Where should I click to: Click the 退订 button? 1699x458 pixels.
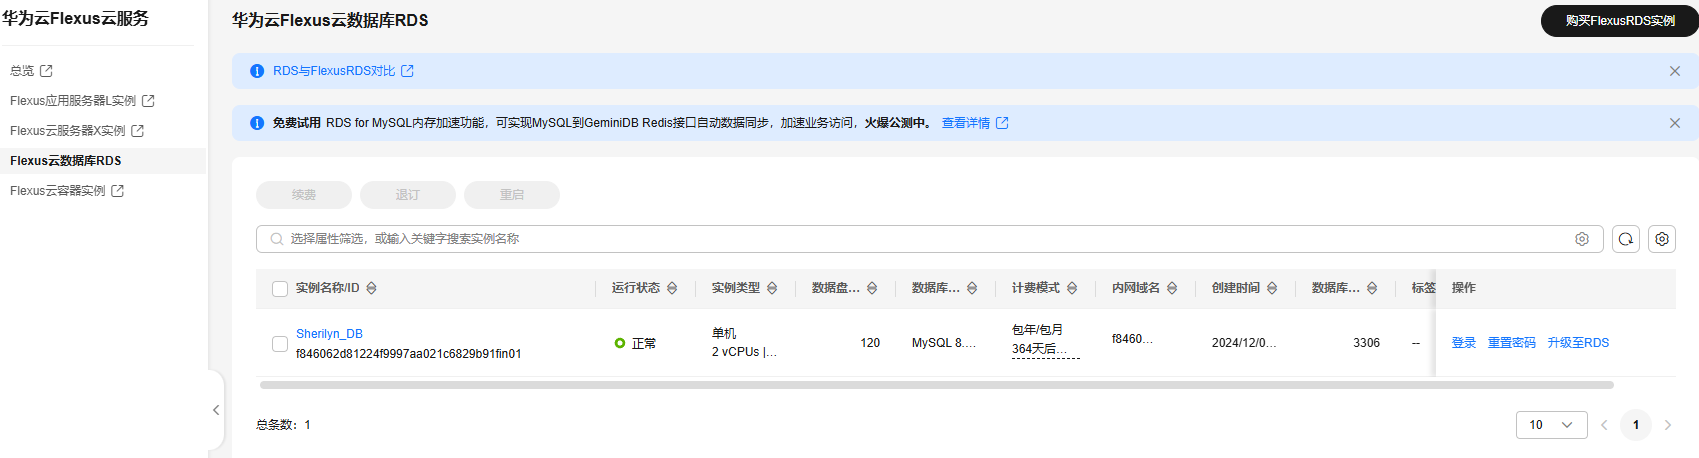(x=408, y=195)
